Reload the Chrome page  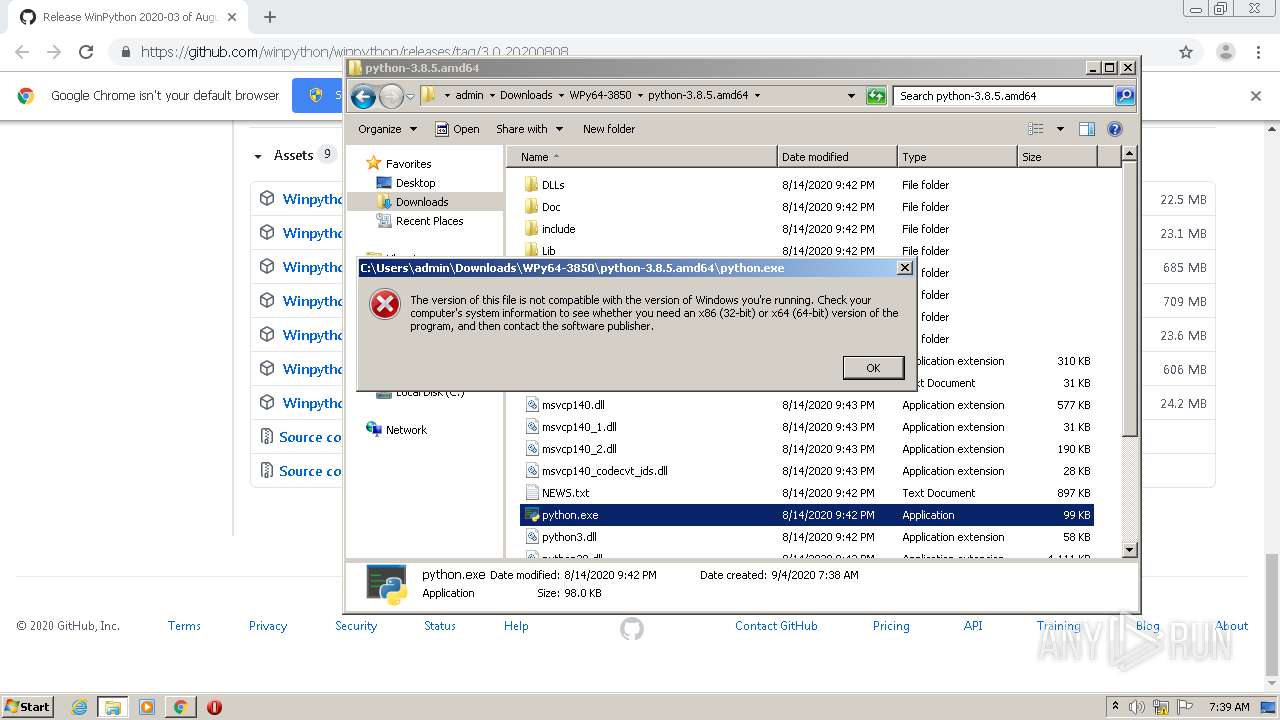[x=86, y=52]
